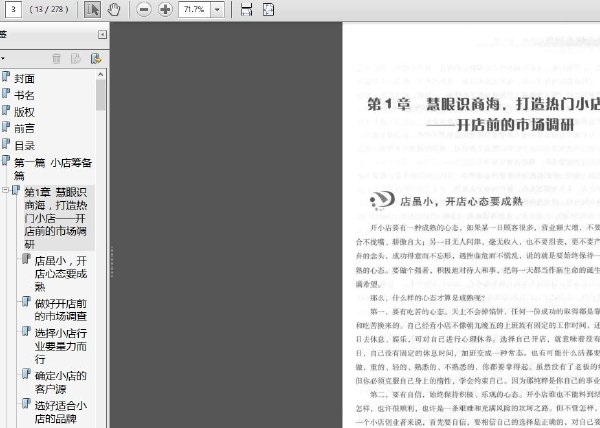Select the 第一篇 小店筹备篇 bookmark
Image resolution: width=600 pixels, height=428 pixels.
pyautogui.click(x=53, y=169)
